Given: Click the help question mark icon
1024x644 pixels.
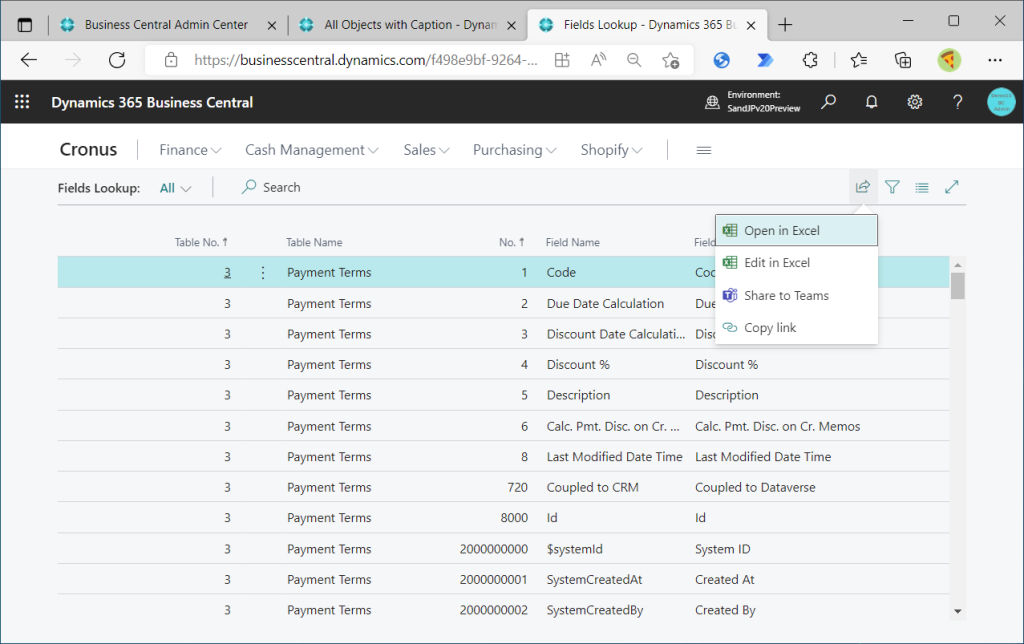Looking at the screenshot, I should tap(957, 102).
